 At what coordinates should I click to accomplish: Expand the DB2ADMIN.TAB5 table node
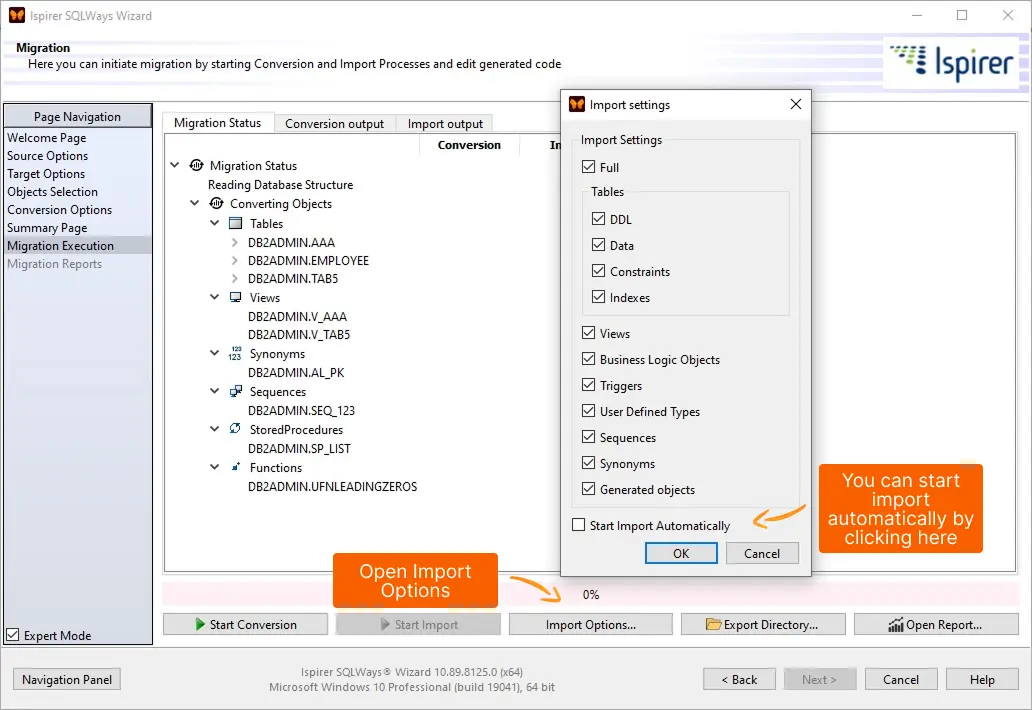tap(235, 278)
